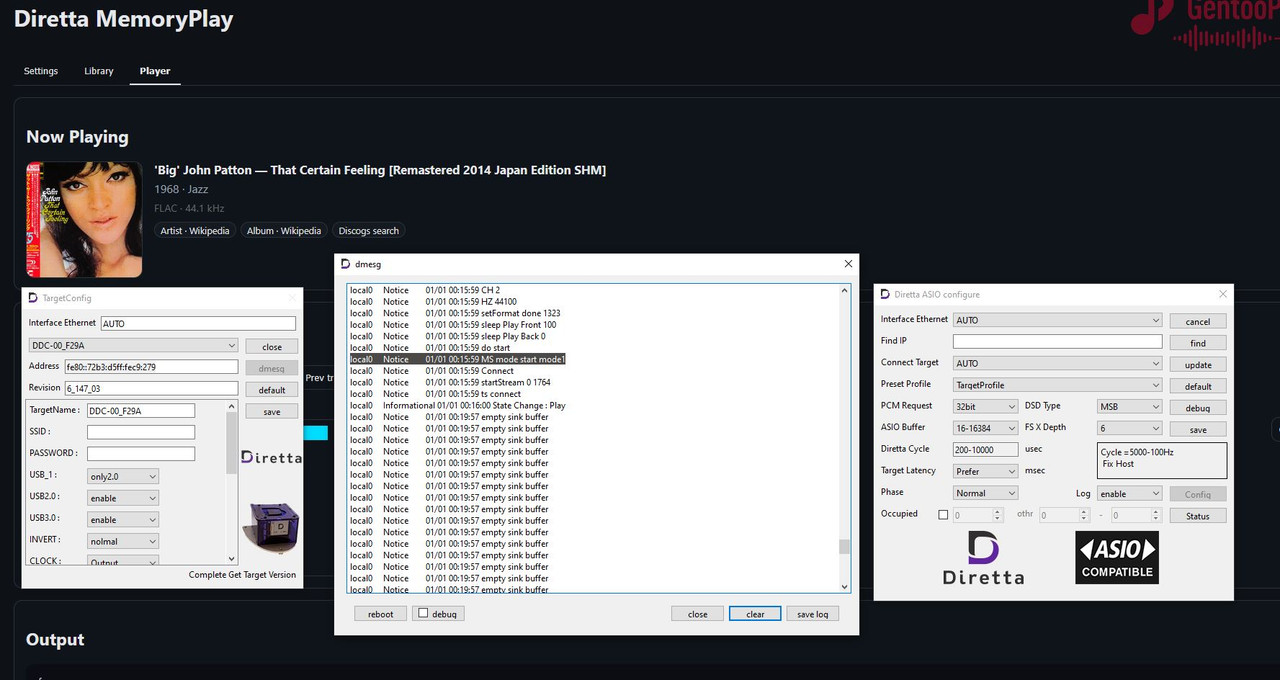Click debug button in ASIO configure
1280x680 pixels.
pyautogui.click(x=1198, y=408)
